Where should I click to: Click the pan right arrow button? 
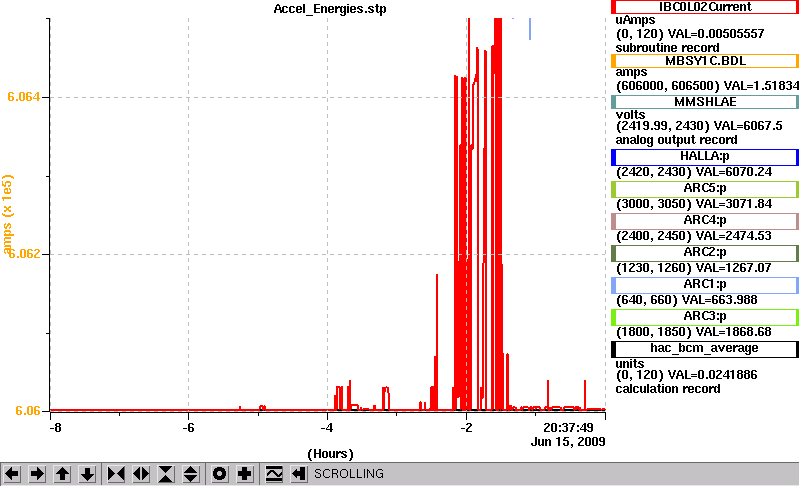(x=37, y=474)
